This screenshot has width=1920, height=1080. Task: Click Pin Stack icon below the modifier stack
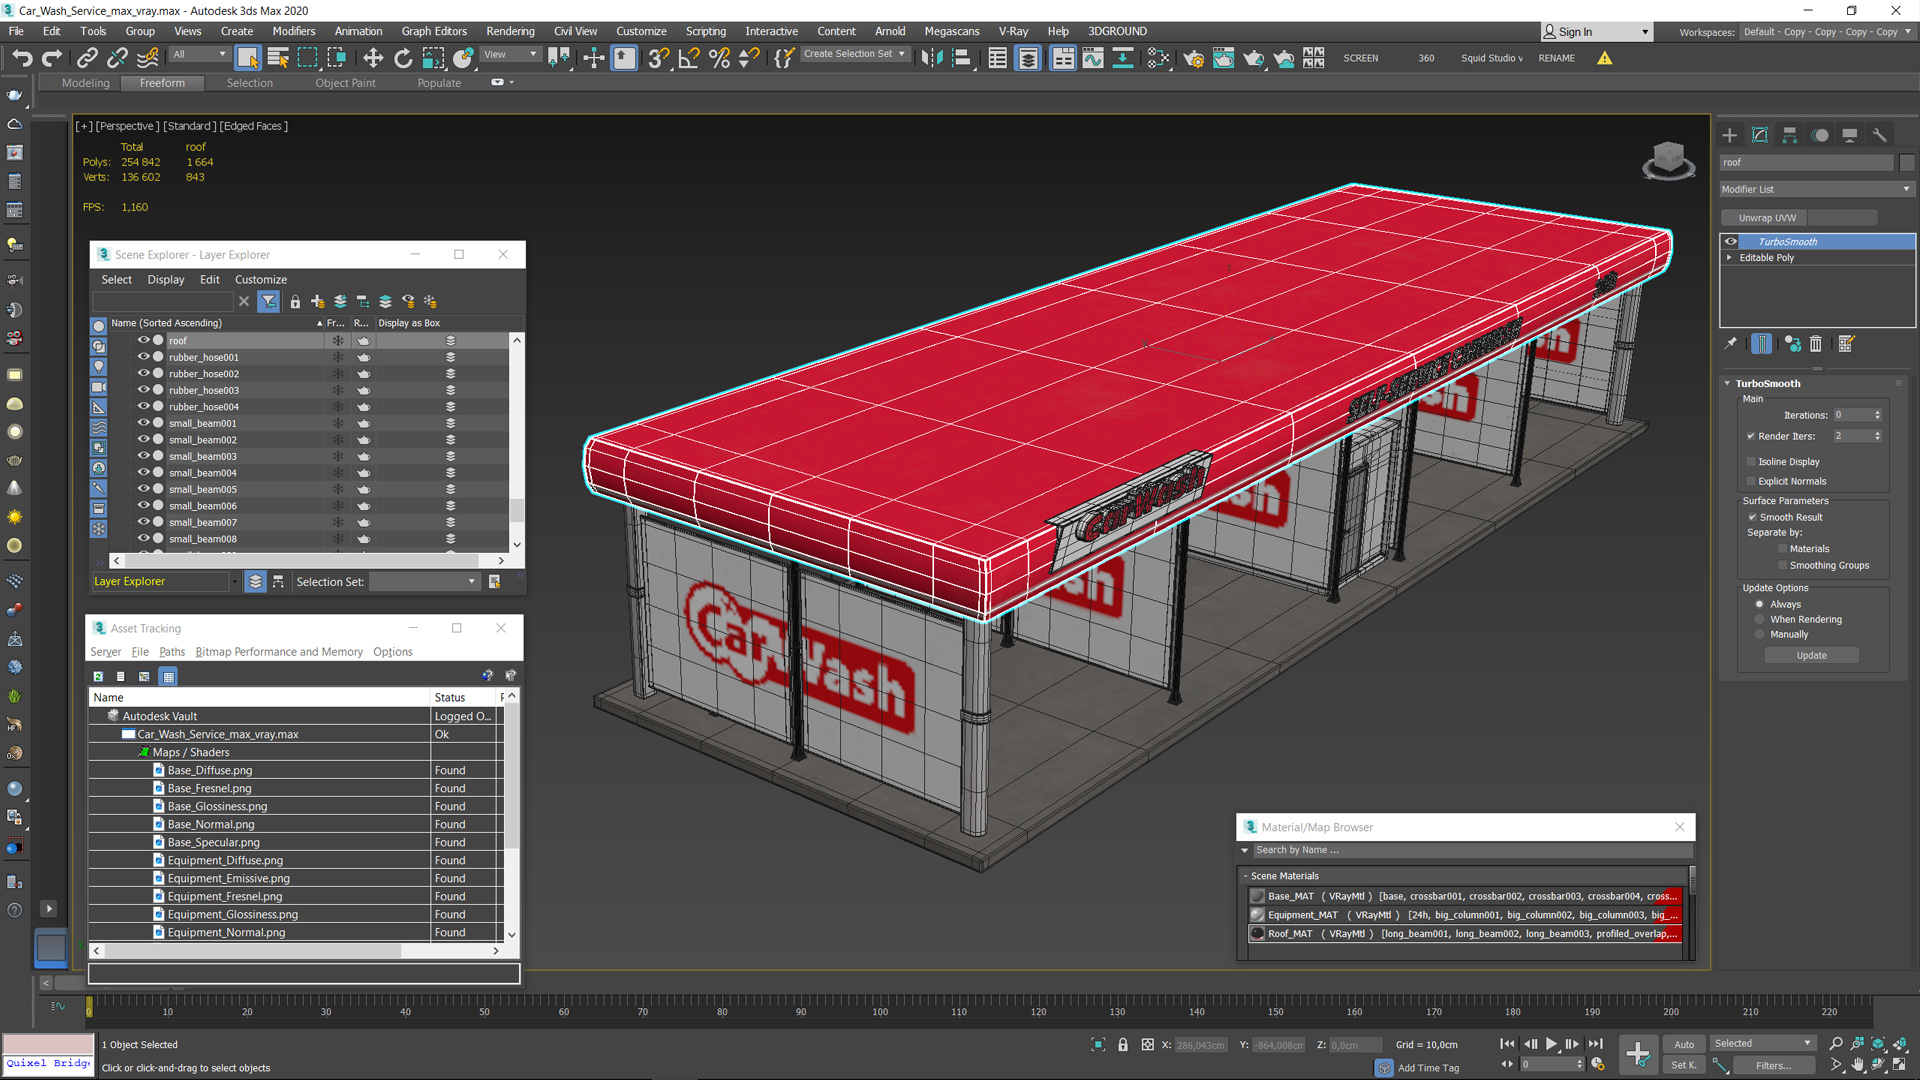tap(1731, 344)
